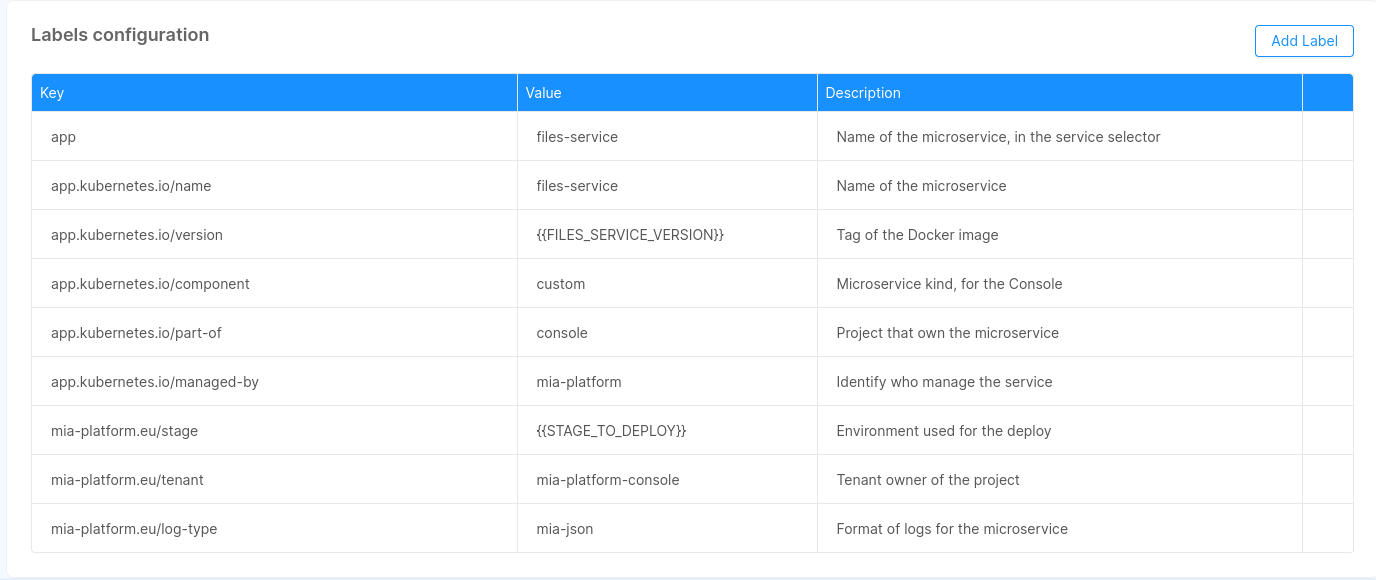The height and width of the screenshot is (580, 1376).
Task: Select the app.kubernetes.io/managed-by key
Action: (x=155, y=382)
